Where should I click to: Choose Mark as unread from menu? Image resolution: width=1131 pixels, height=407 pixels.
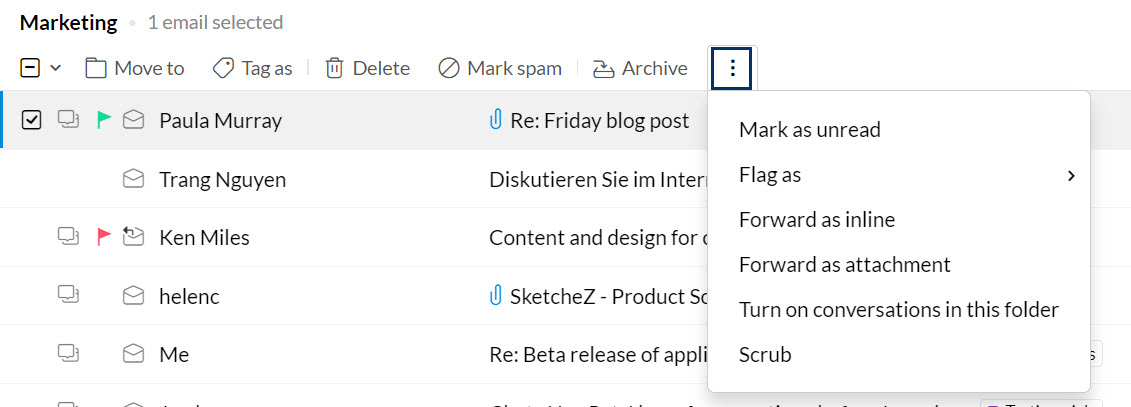tap(809, 130)
